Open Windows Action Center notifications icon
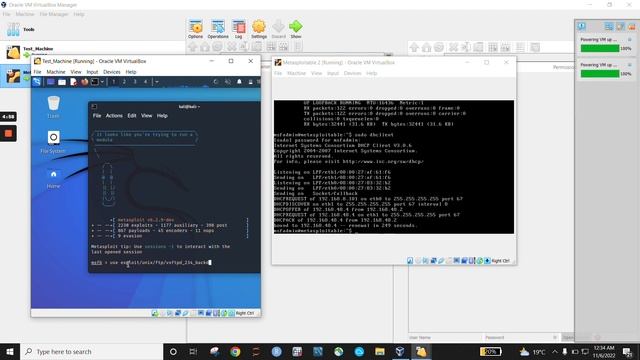Image resolution: width=640 pixels, height=360 pixels. pos(627,351)
